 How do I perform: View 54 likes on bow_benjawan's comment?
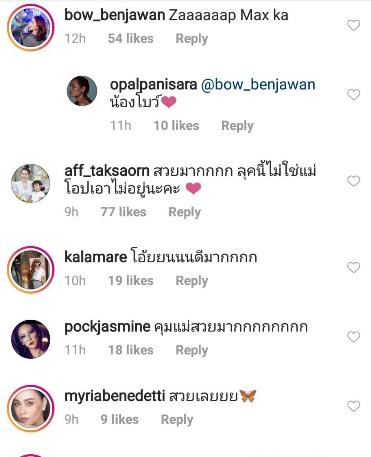click(131, 39)
